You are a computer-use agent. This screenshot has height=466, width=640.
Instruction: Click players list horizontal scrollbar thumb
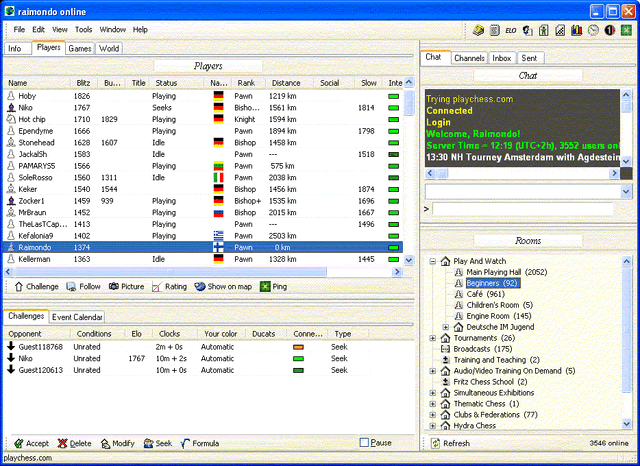tap(171, 272)
